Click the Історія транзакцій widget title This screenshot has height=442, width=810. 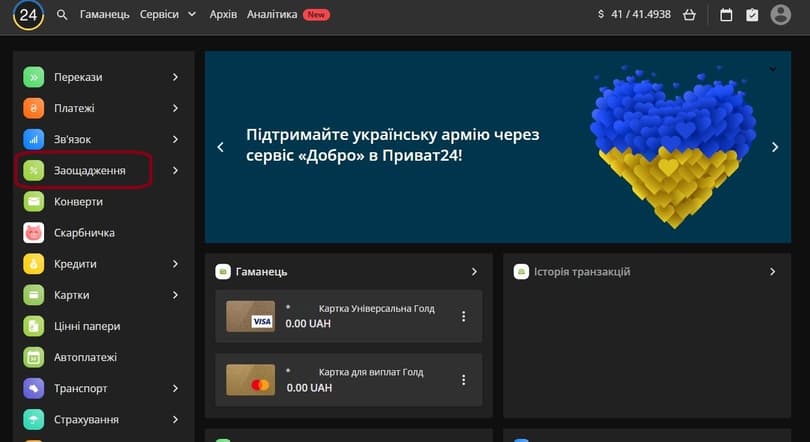pos(582,272)
